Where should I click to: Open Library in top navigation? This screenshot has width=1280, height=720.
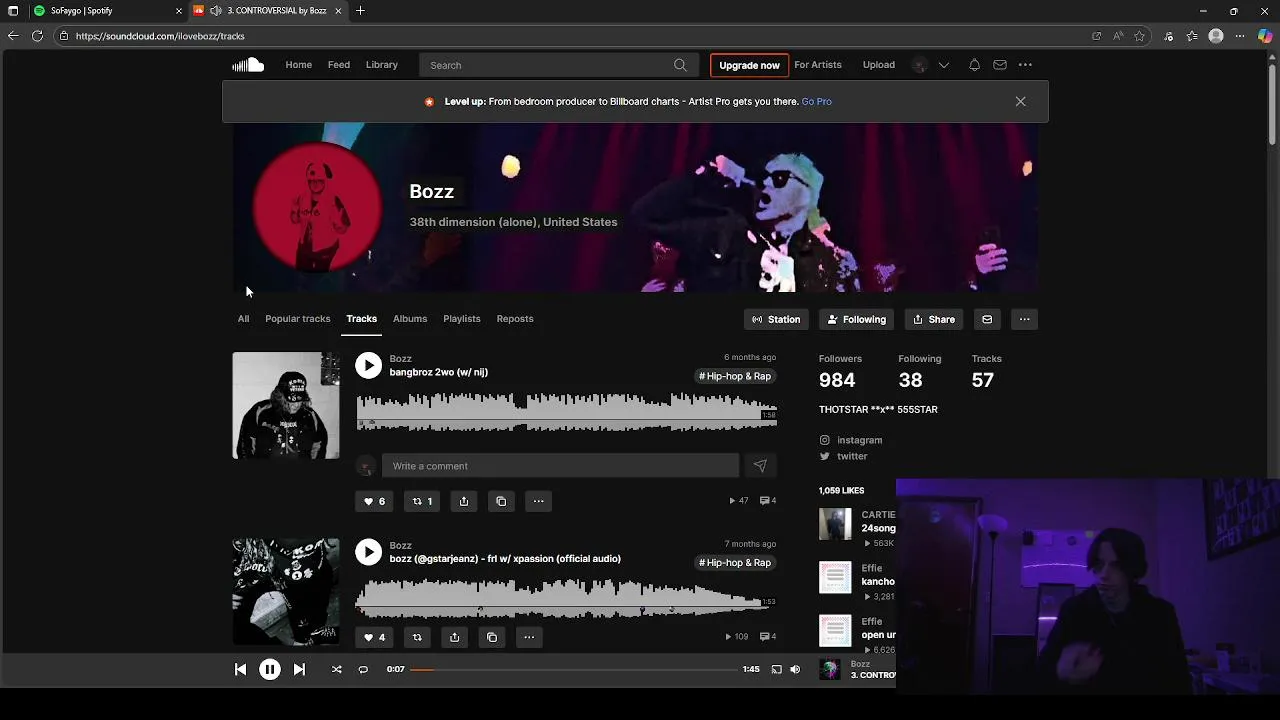(382, 65)
